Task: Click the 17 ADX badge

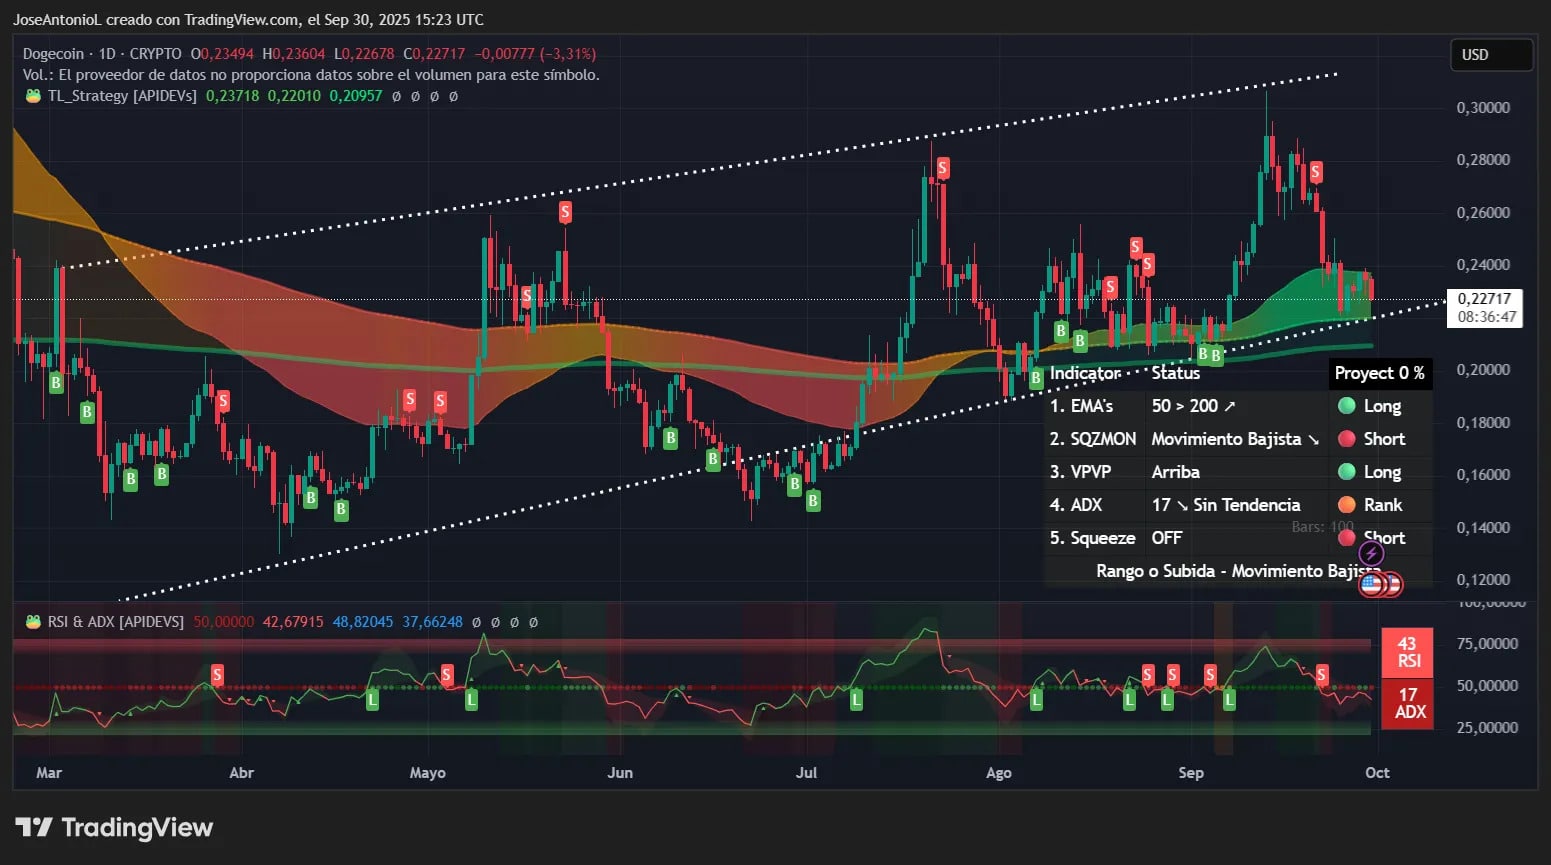Action: pyautogui.click(x=1407, y=705)
